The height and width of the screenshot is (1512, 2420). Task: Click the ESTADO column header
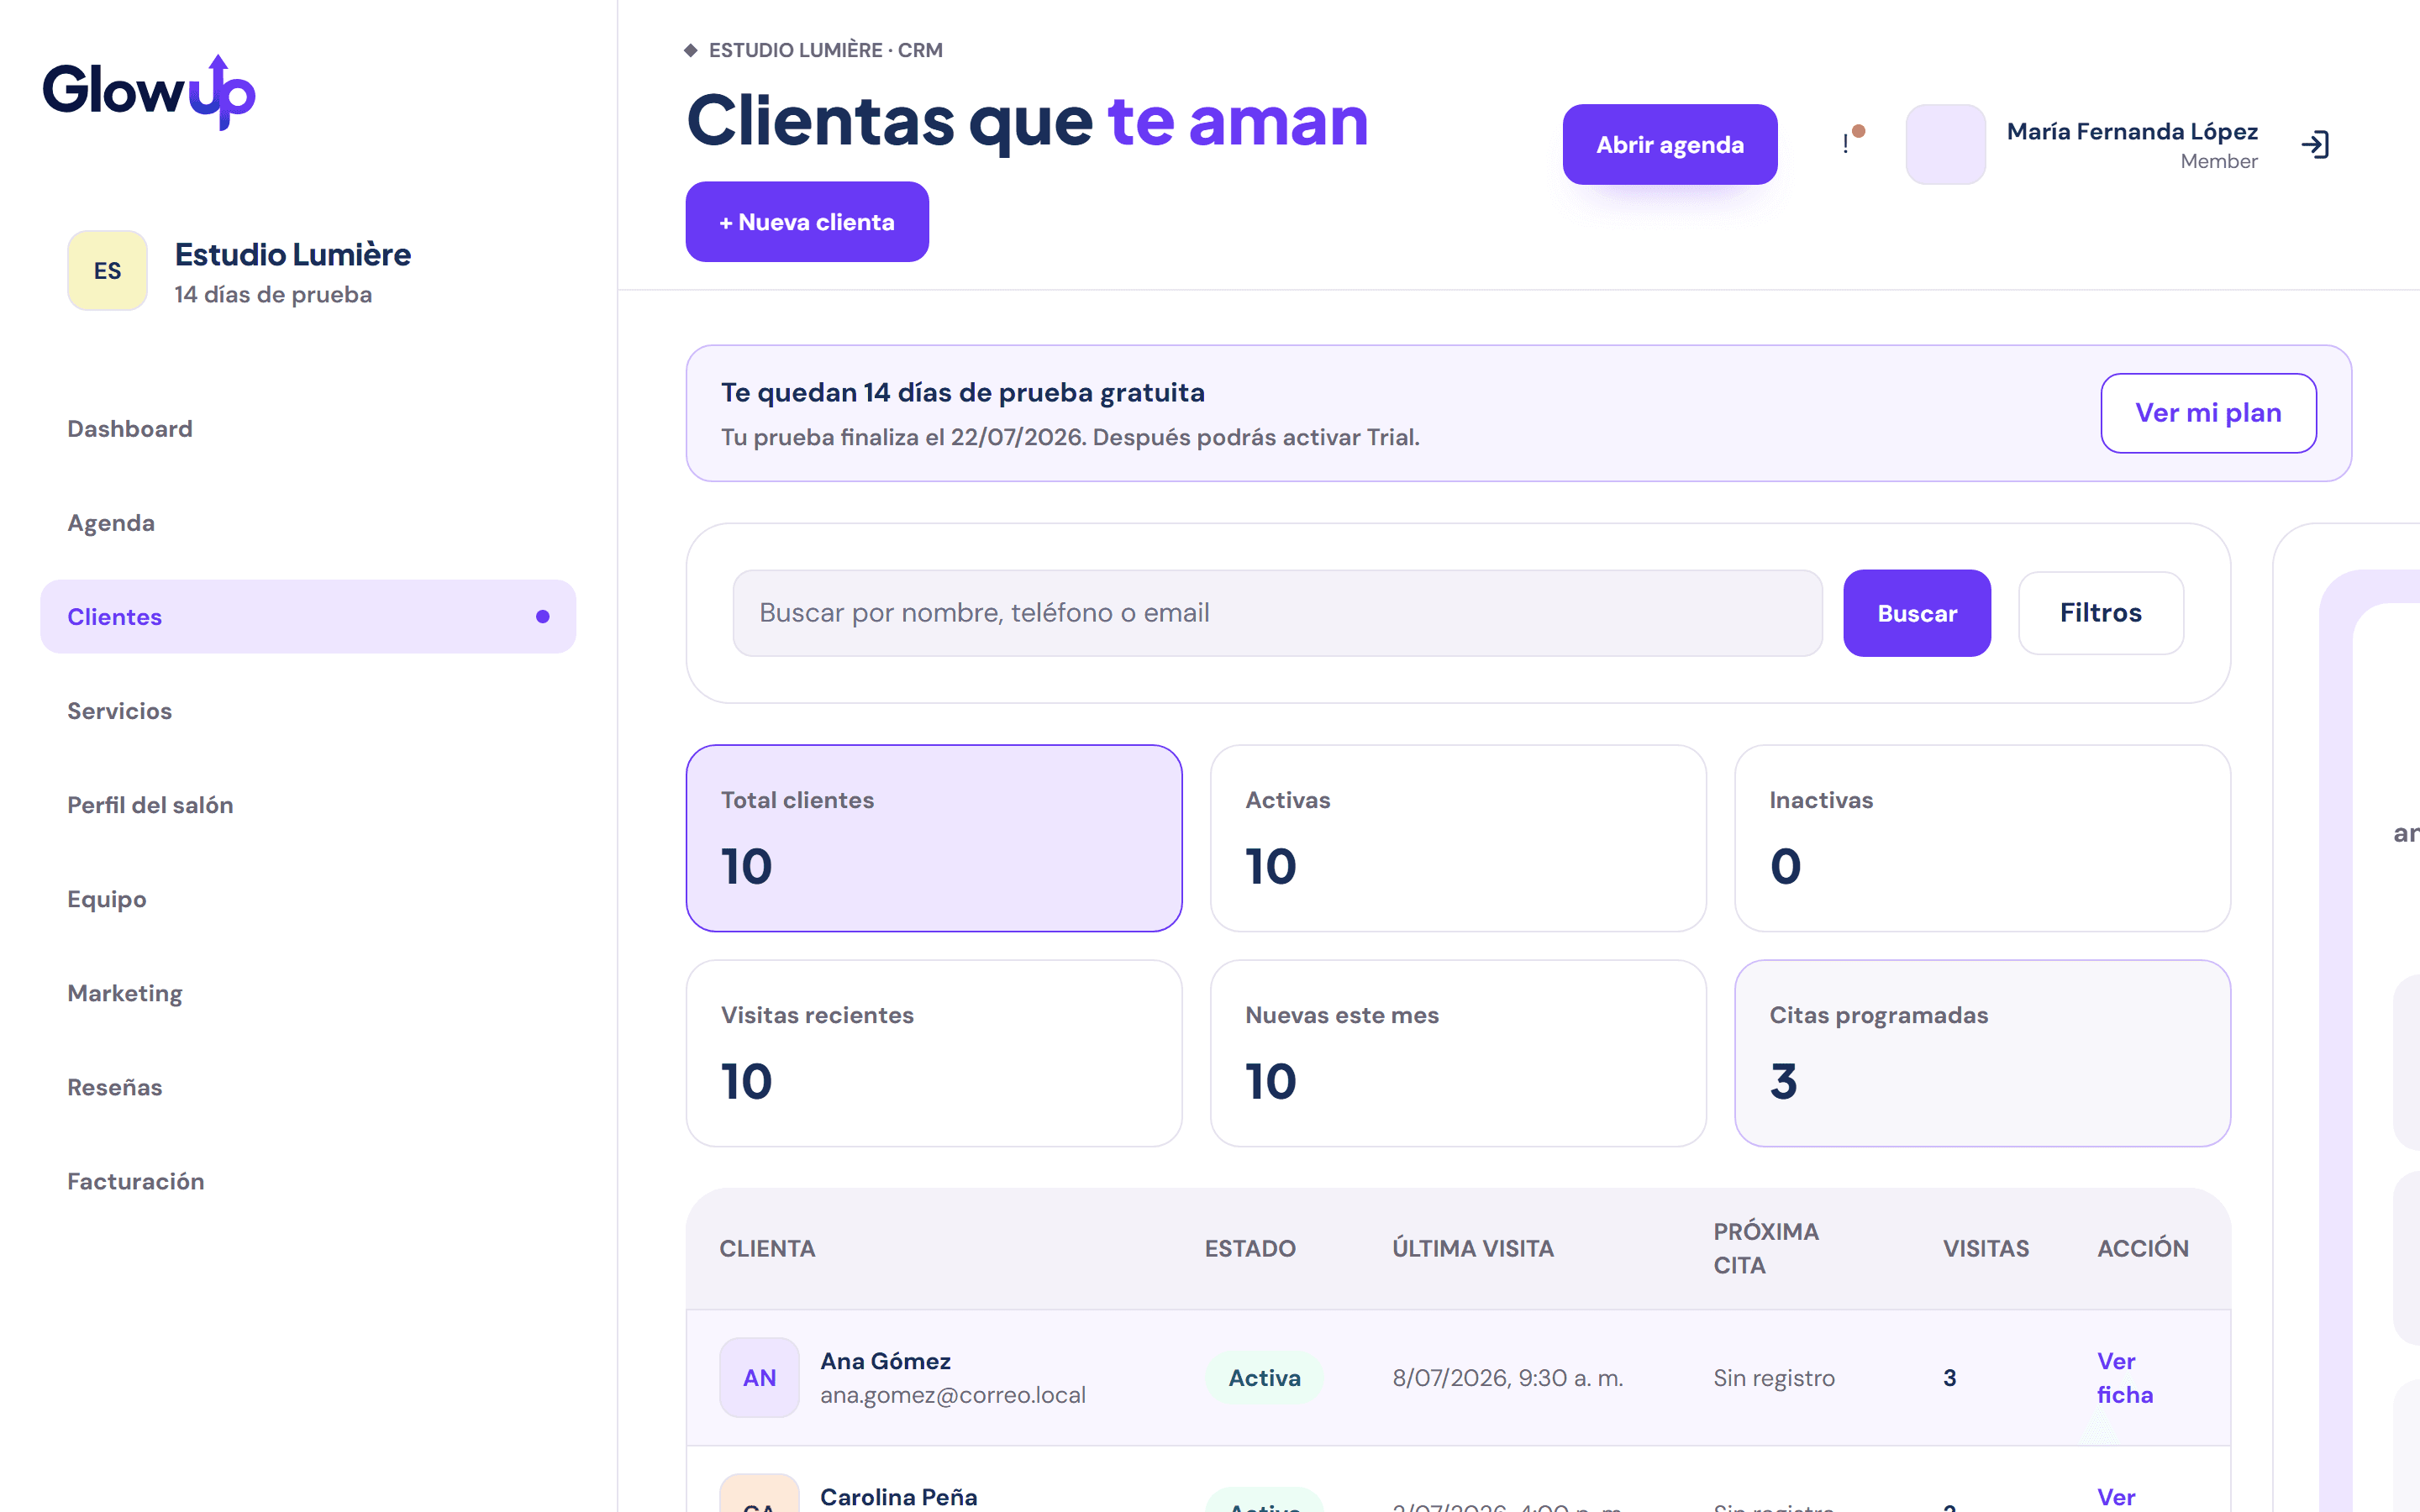(x=1250, y=1248)
